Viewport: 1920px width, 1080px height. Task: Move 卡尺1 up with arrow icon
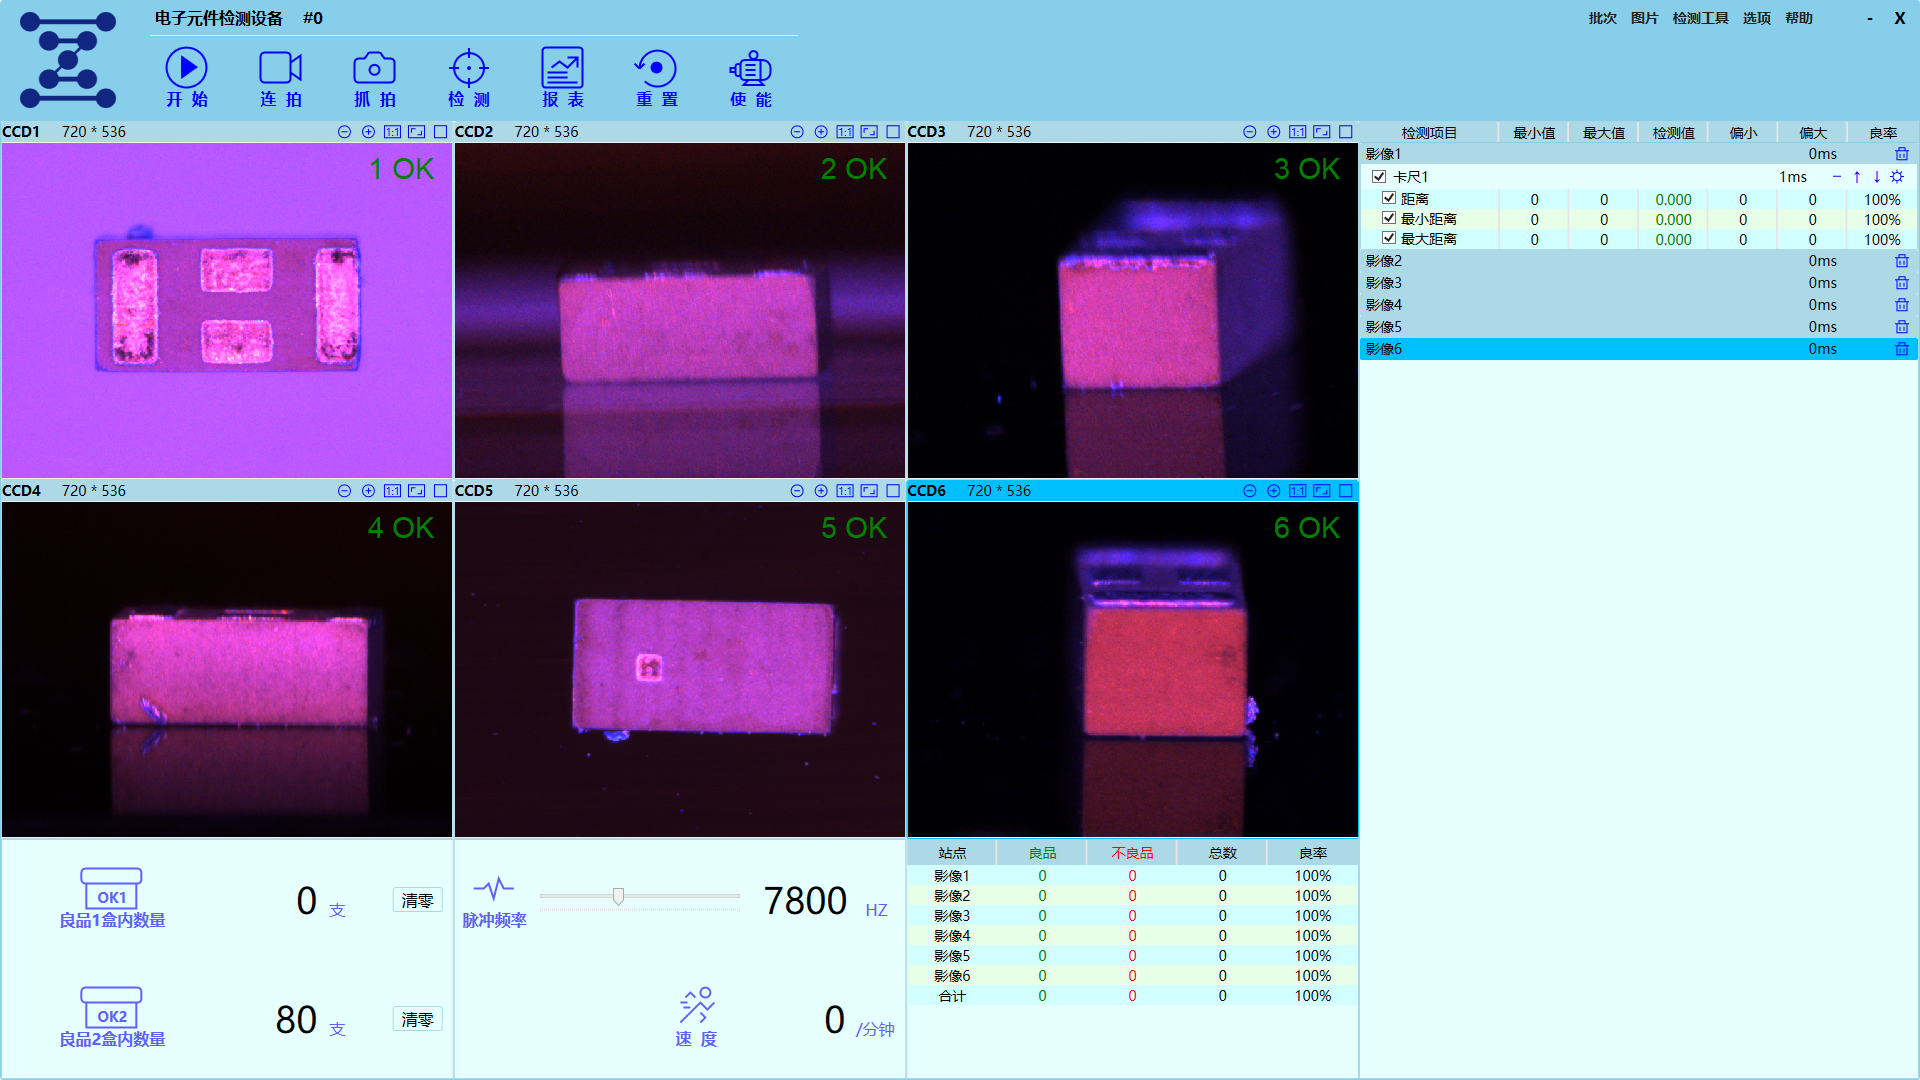[x=1857, y=177]
